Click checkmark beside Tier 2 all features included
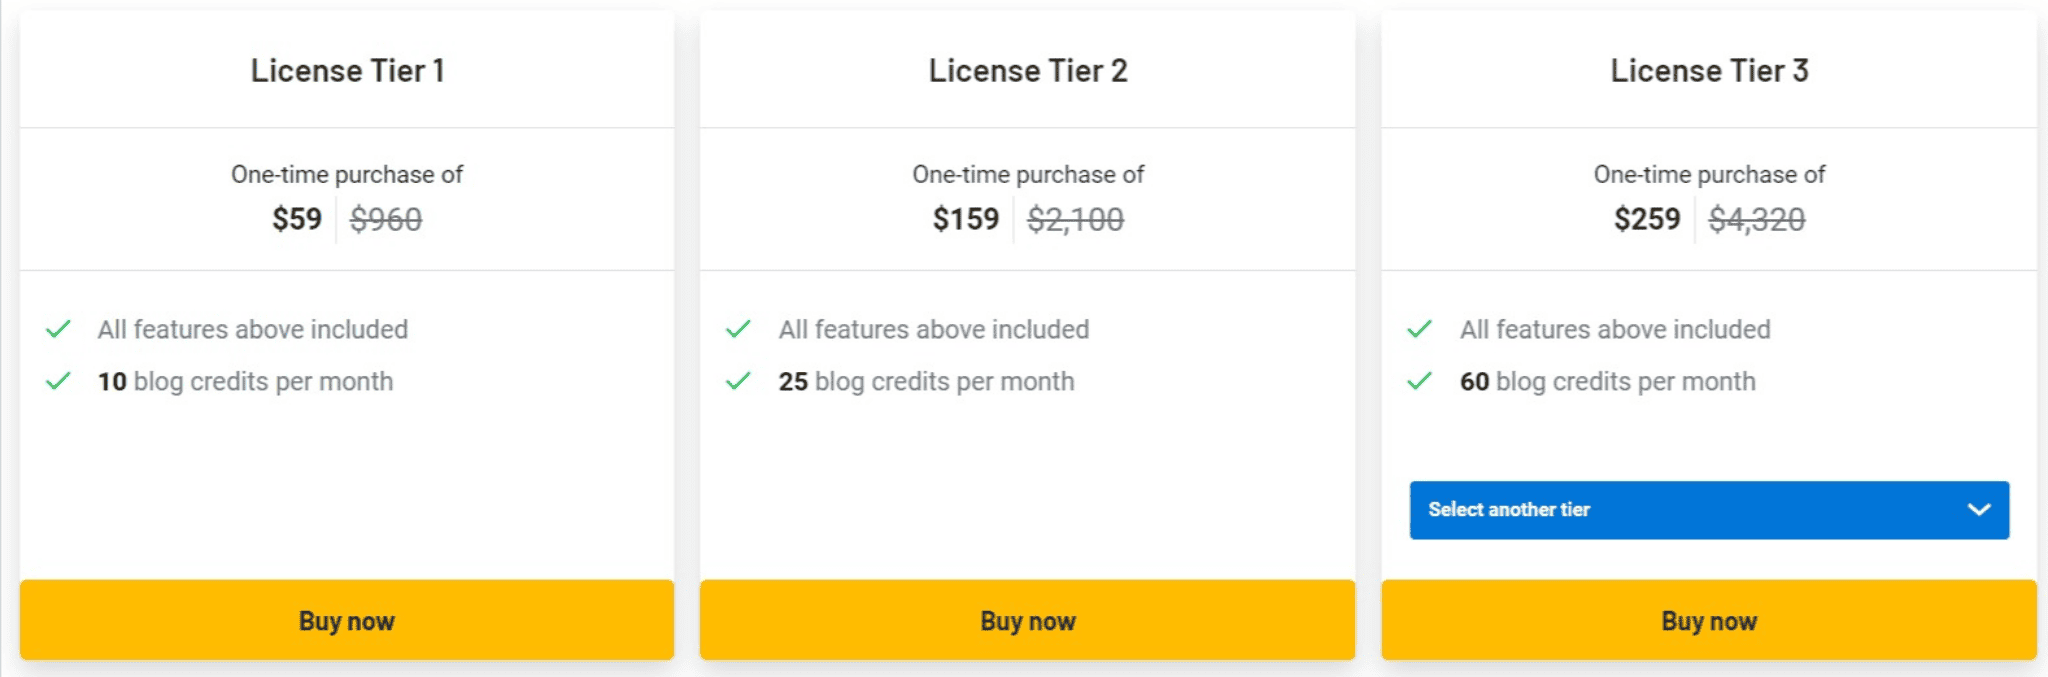The height and width of the screenshot is (677, 2048). click(739, 329)
